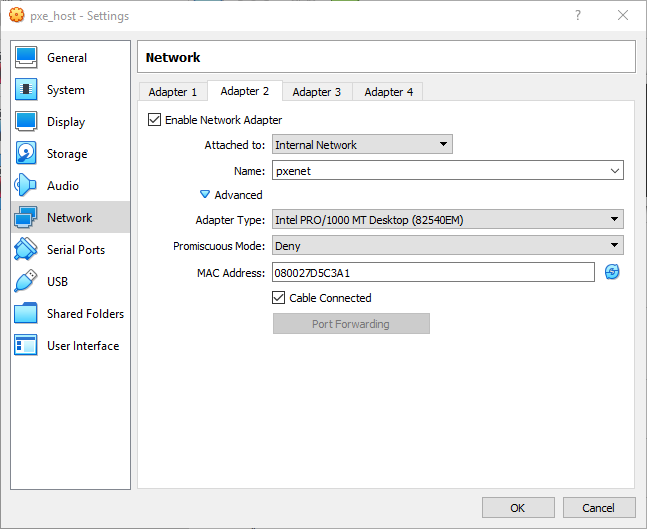Toggle the Cable Connected checkbox
Image resolution: width=647 pixels, height=529 pixels.
click(x=279, y=298)
